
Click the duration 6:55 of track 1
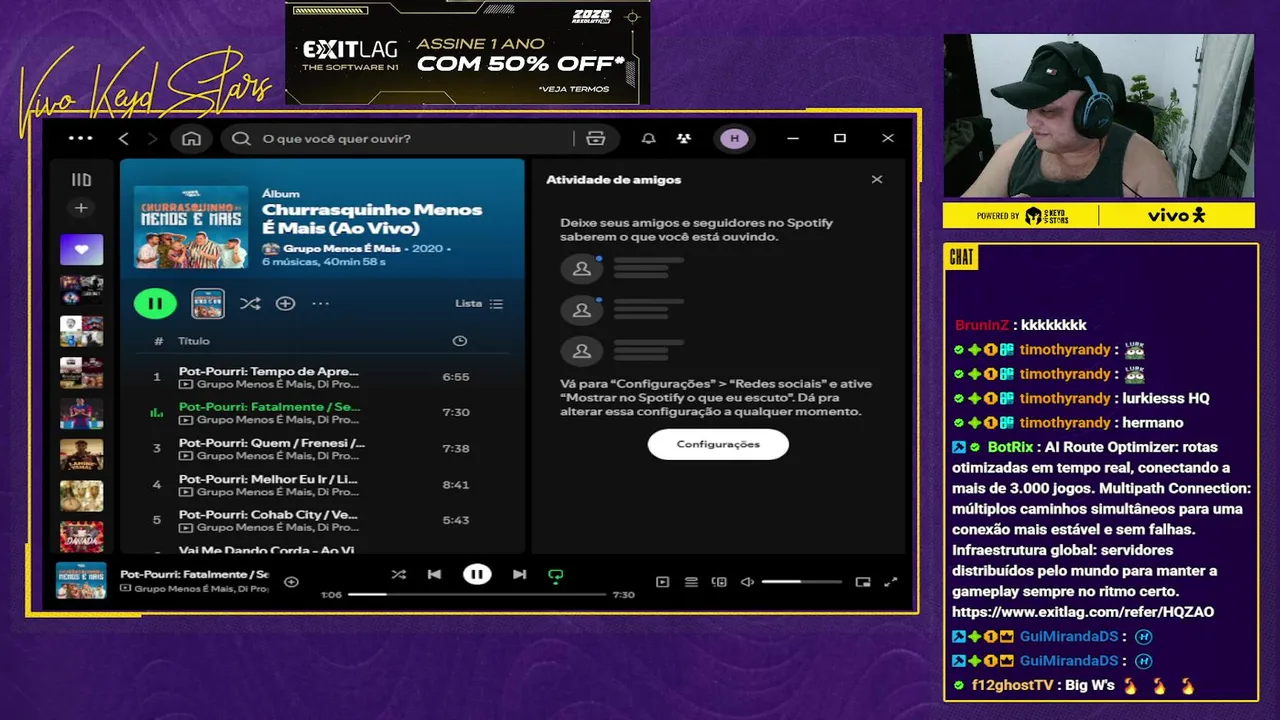point(455,377)
